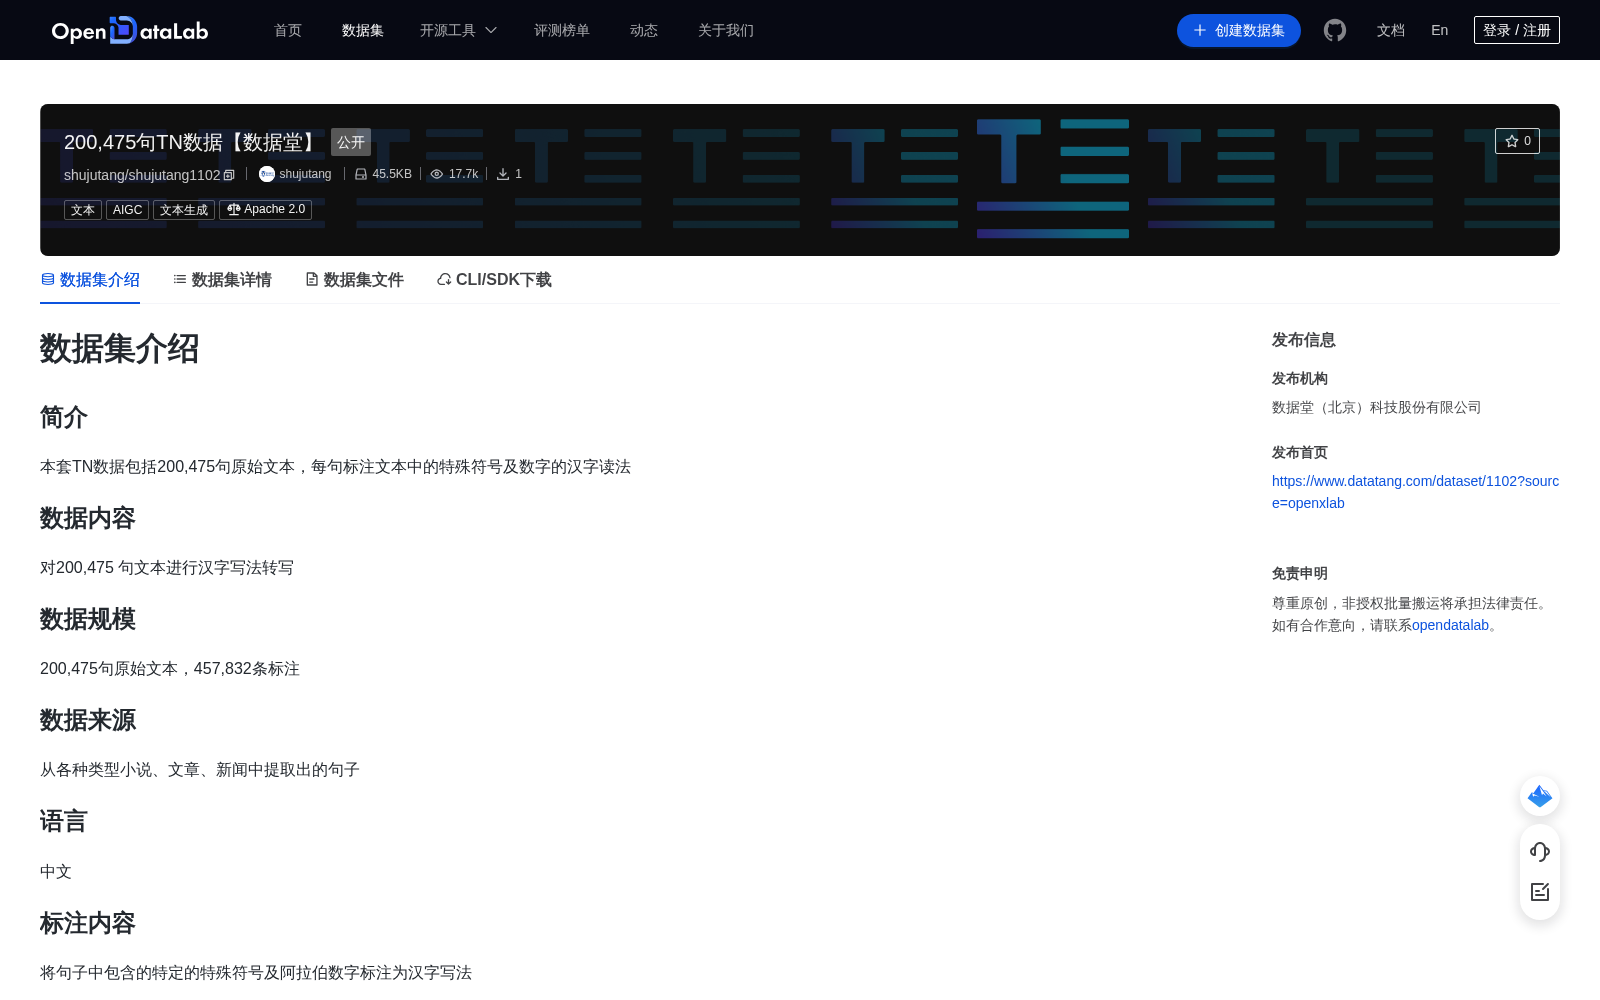1600x1000 pixels.
Task: Click the 数据内容 heading
Action: [88, 519]
